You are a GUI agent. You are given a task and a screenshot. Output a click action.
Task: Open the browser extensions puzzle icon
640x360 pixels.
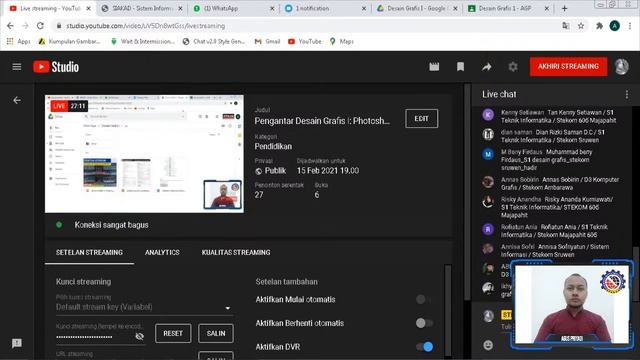pos(599,26)
